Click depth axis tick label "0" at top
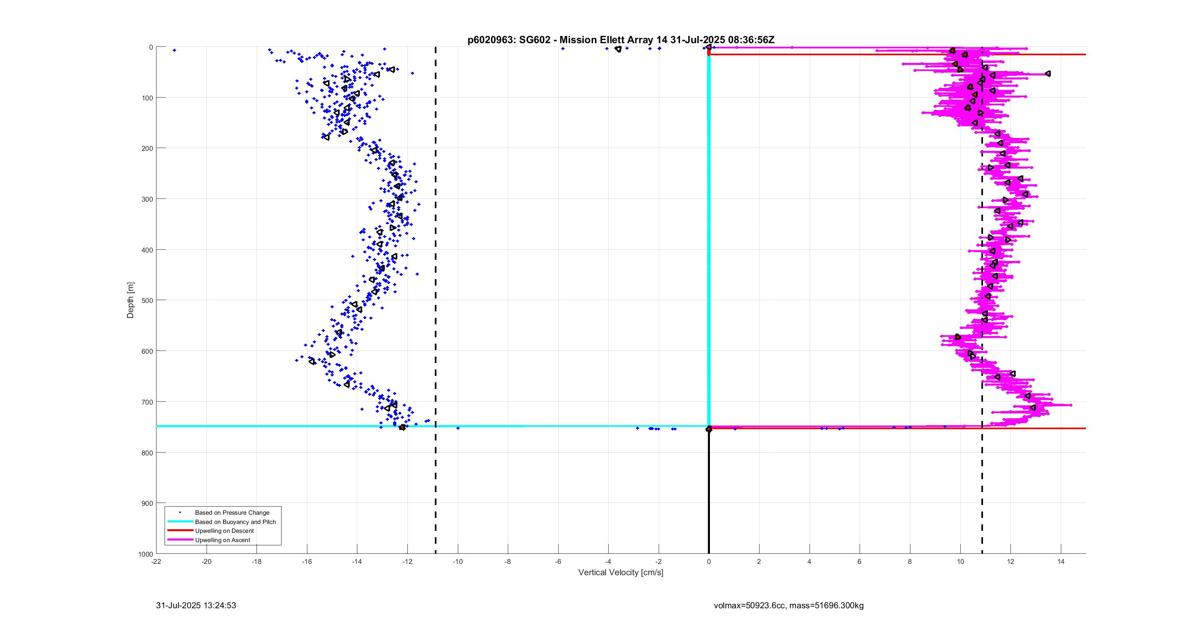 (150, 47)
